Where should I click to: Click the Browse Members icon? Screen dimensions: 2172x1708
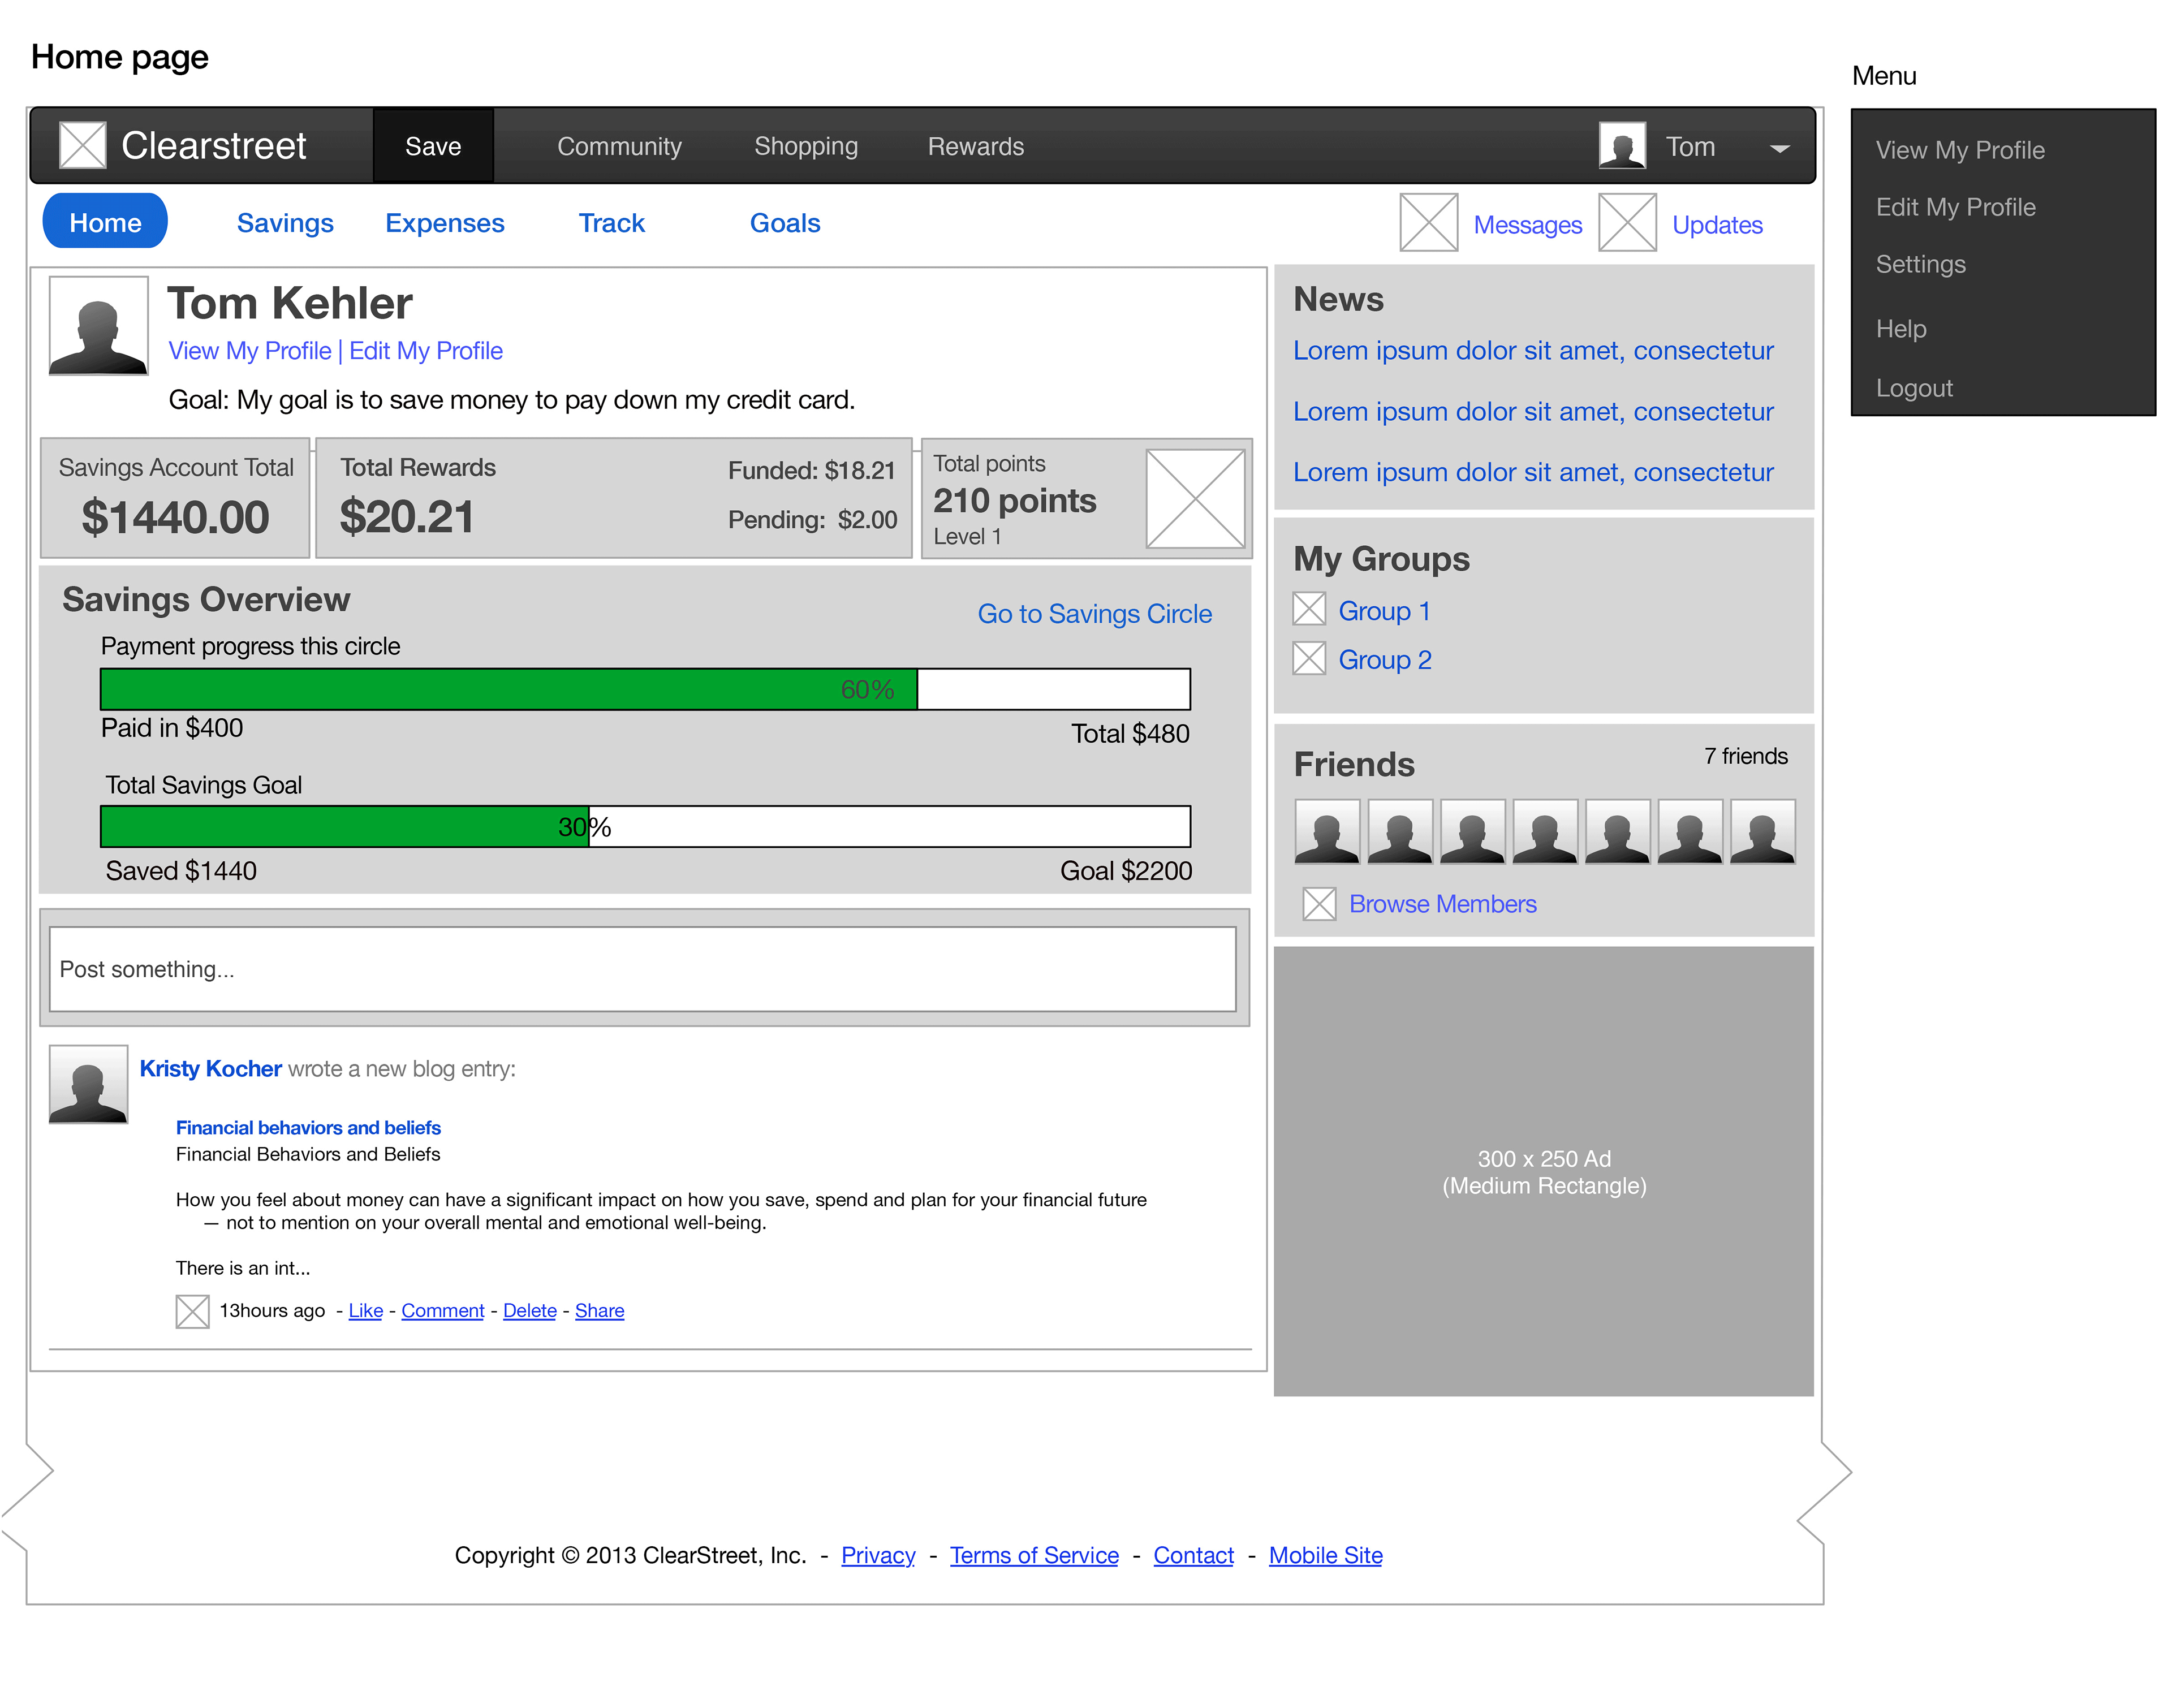coord(1319,904)
